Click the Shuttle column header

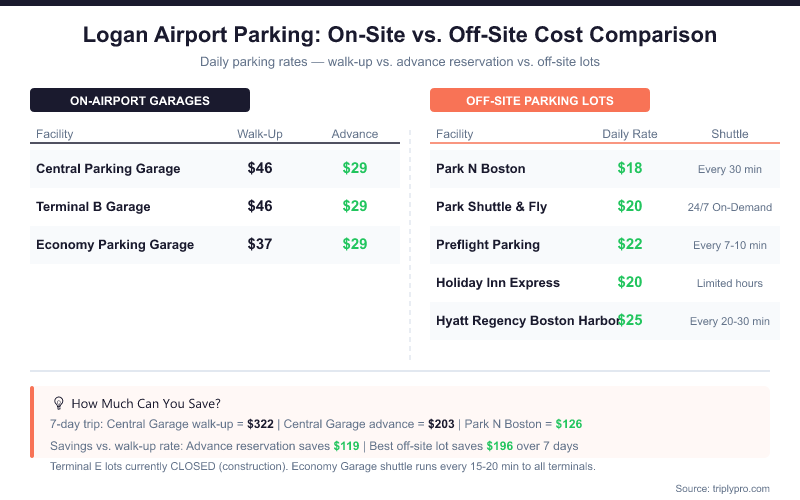pos(730,134)
